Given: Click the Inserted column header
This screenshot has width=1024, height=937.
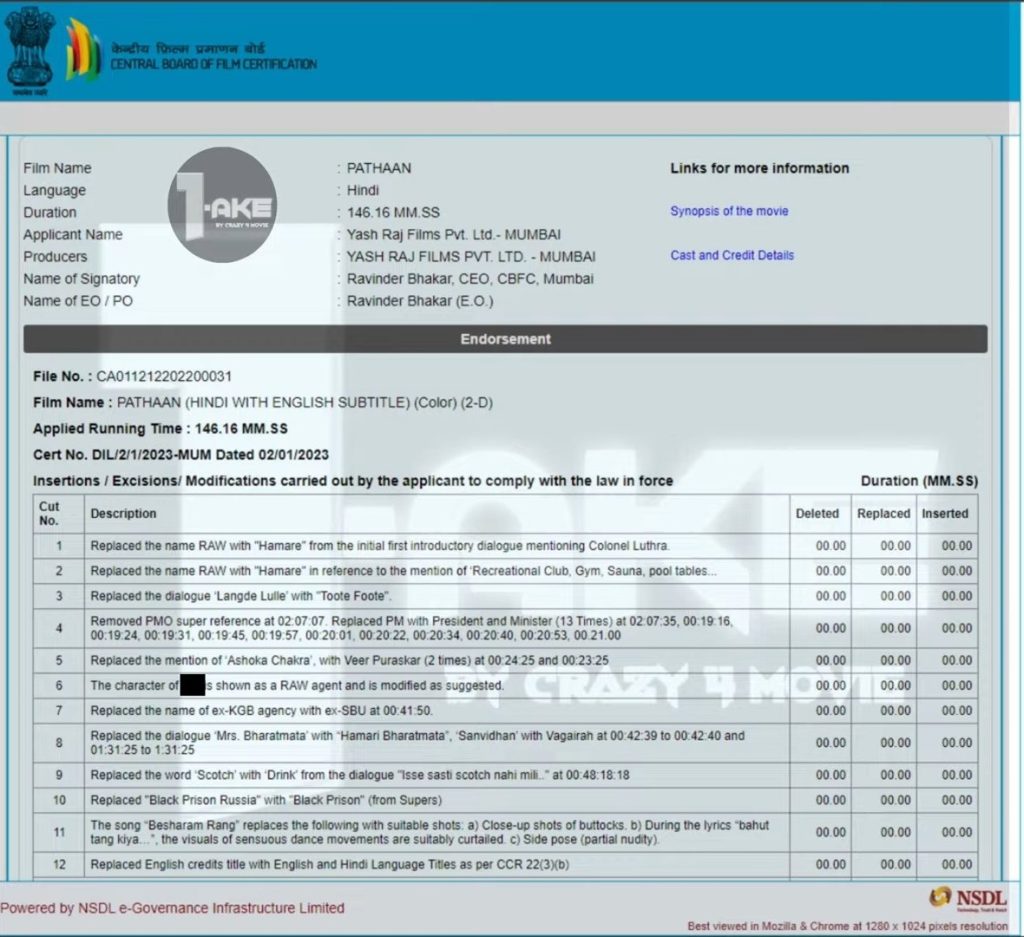Looking at the screenshot, I should [945, 513].
